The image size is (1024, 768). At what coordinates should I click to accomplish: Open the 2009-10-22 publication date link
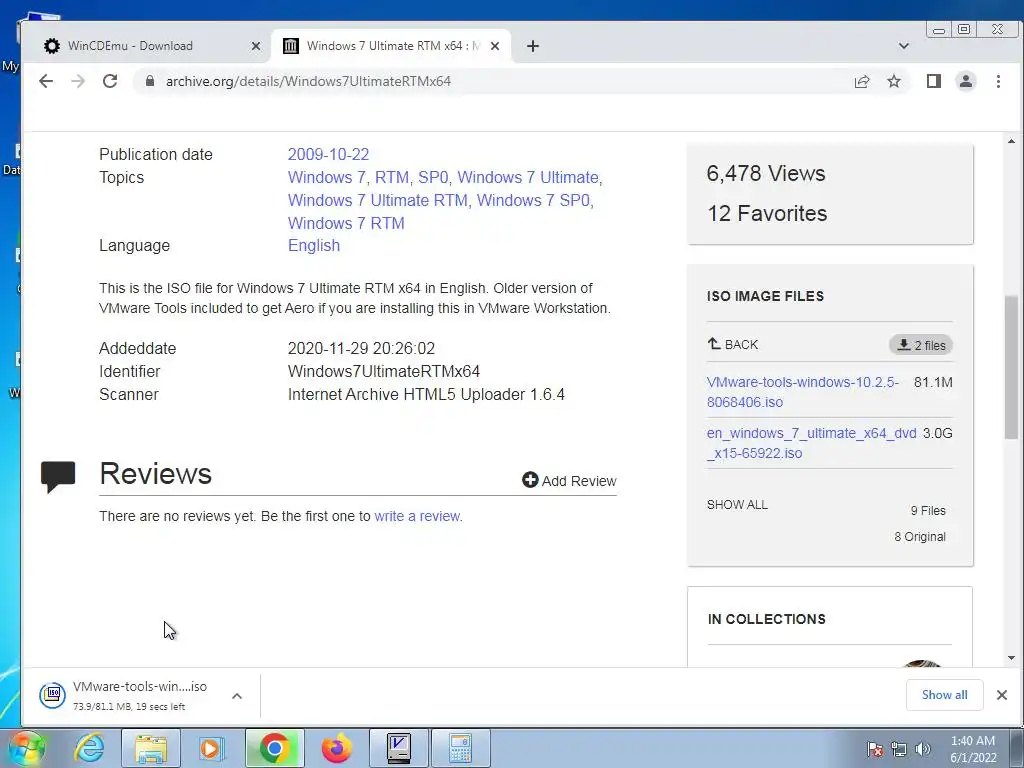click(x=328, y=154)
